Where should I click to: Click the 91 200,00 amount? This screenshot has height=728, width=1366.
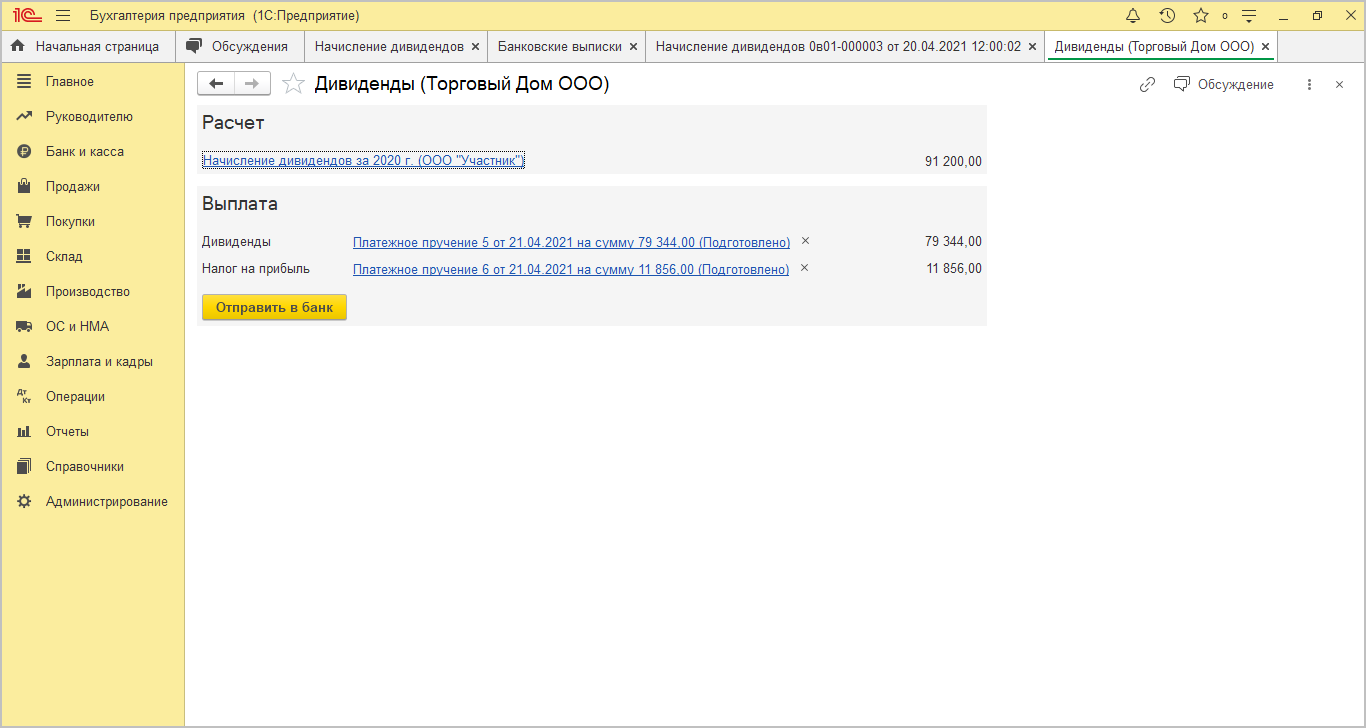click(x=953, y=161)
